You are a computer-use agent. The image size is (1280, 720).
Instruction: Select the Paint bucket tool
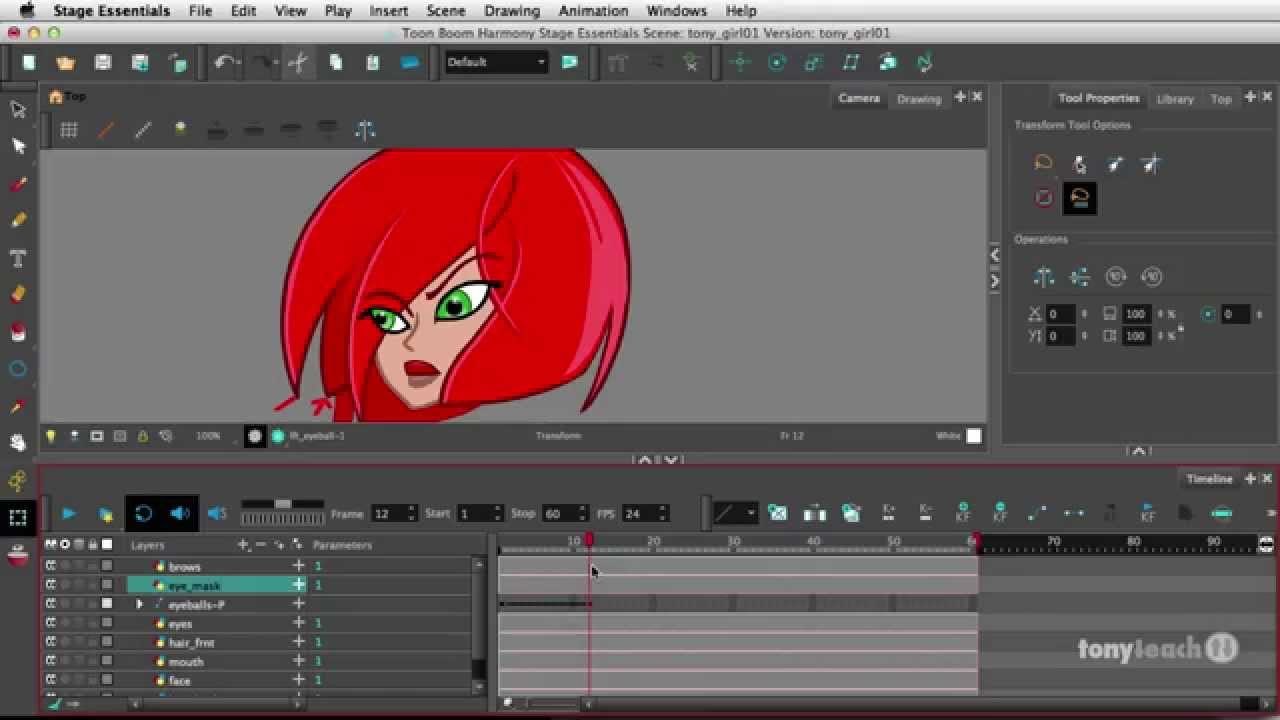(x=18, y=332)
